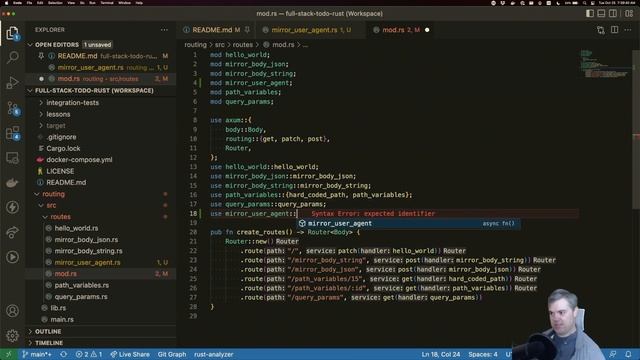640x360 pixels.
Task: Open mirror_body_json.rs in file tree
Action: tap(86, 240)
